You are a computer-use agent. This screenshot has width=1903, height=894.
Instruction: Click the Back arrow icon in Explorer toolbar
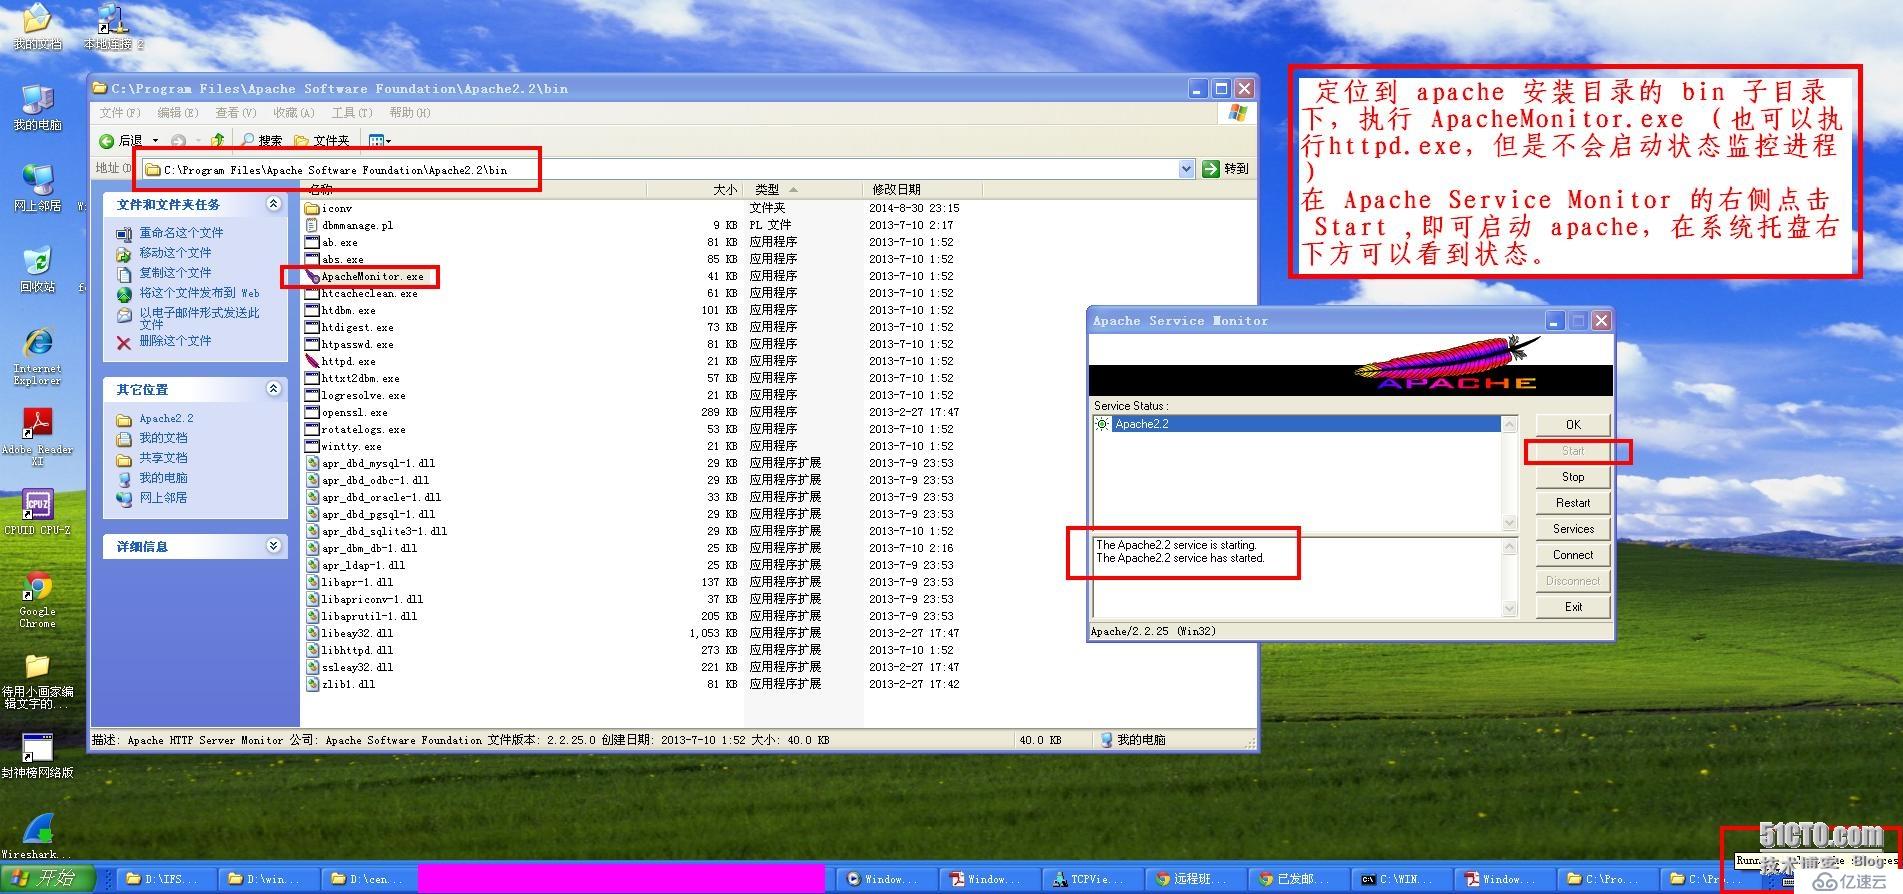(106, 141)
